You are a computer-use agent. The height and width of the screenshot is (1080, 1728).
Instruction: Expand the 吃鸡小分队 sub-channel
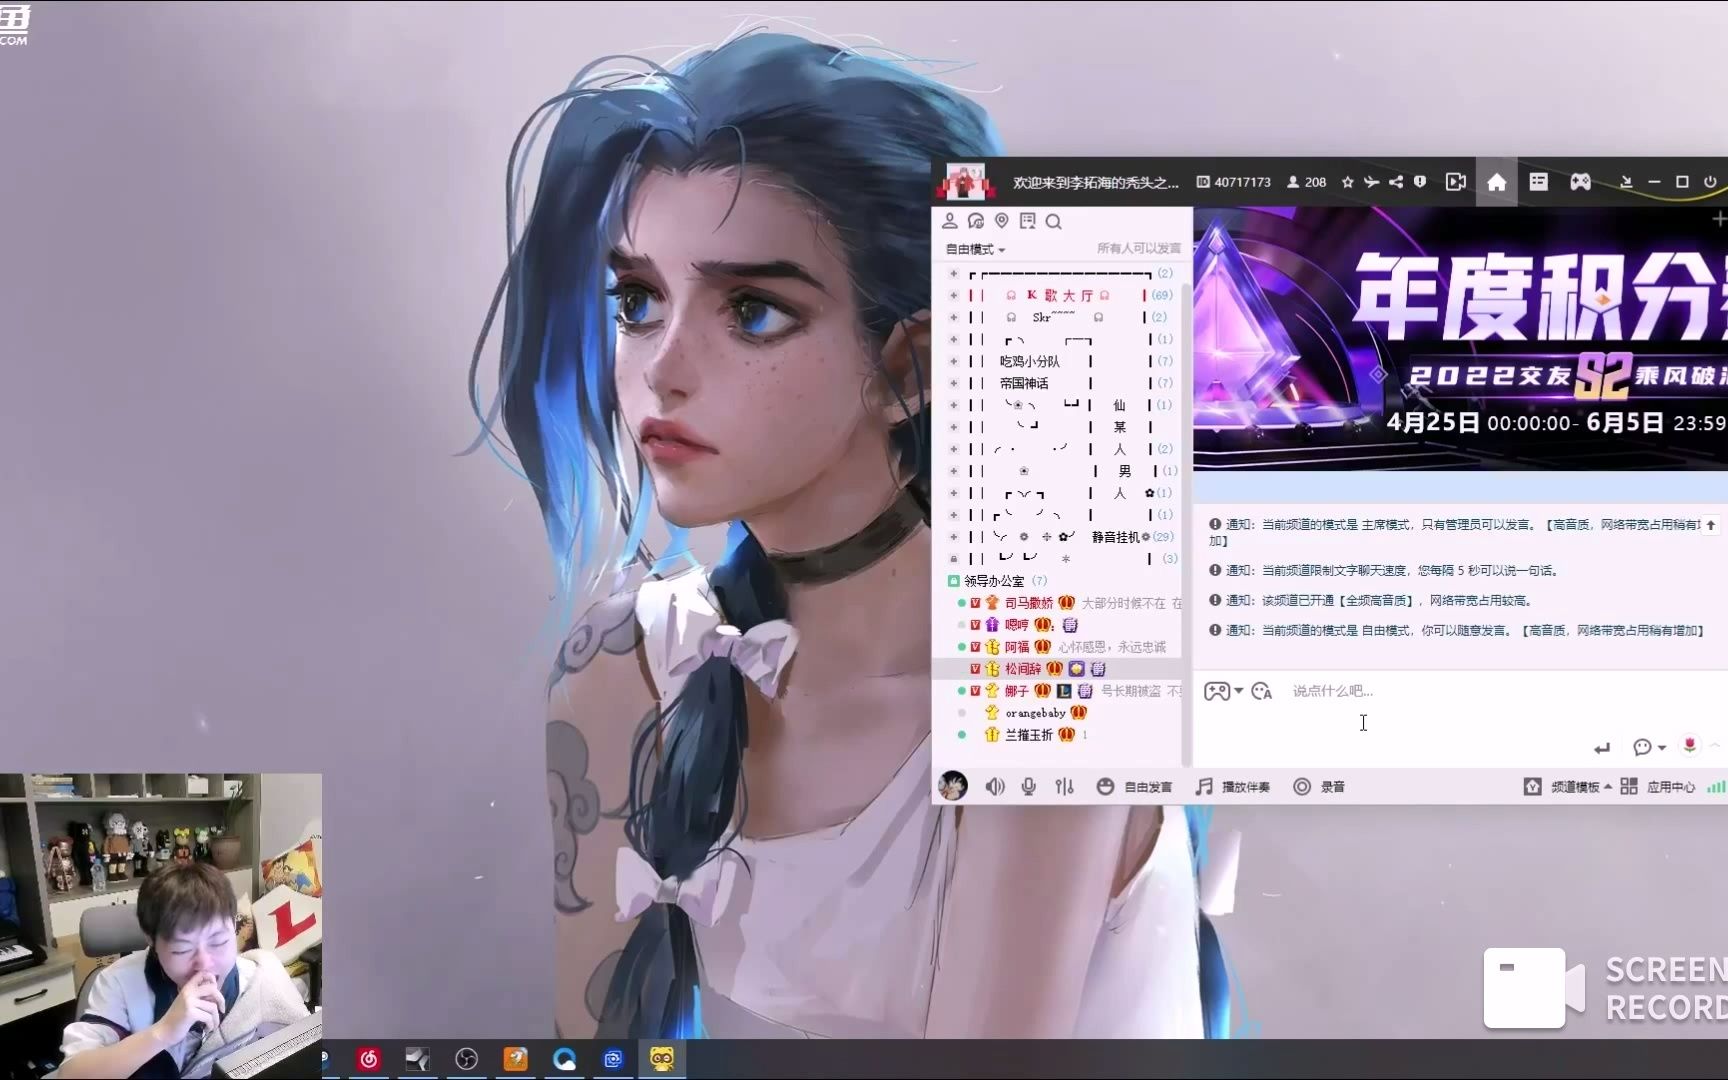point(953,361)
